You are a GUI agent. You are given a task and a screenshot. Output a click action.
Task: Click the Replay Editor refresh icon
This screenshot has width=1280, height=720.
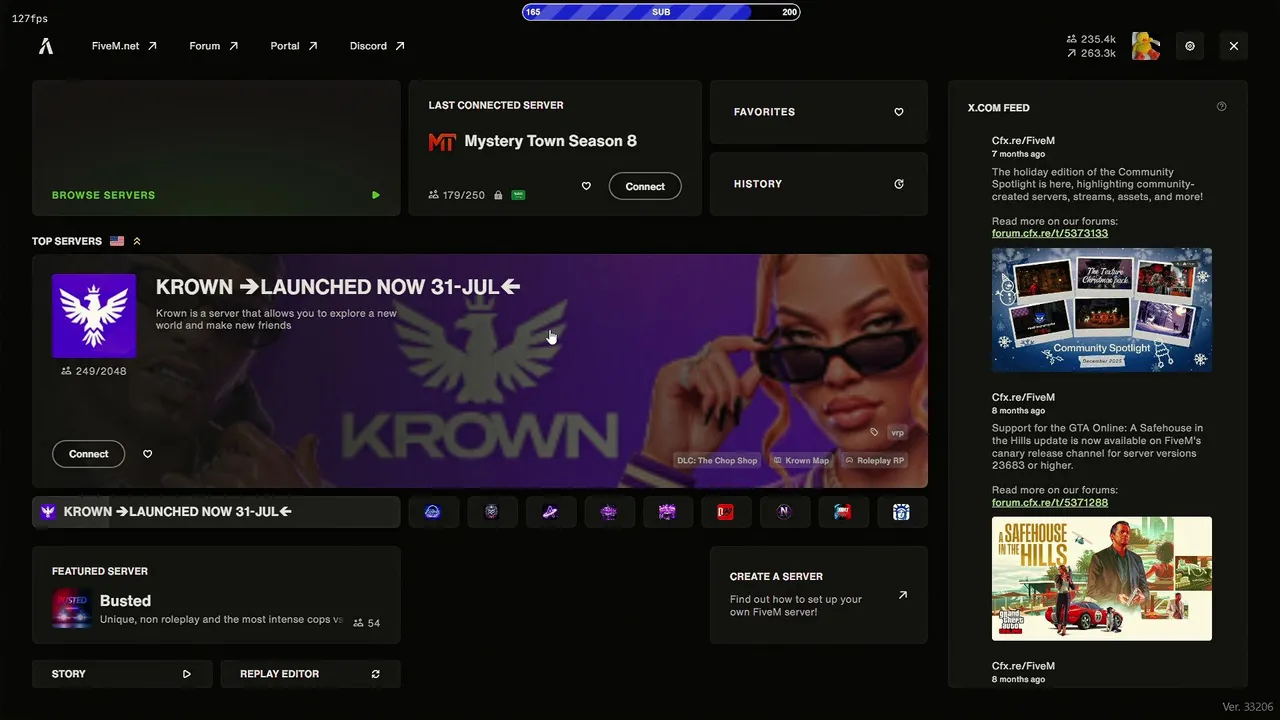pos(376,674)
